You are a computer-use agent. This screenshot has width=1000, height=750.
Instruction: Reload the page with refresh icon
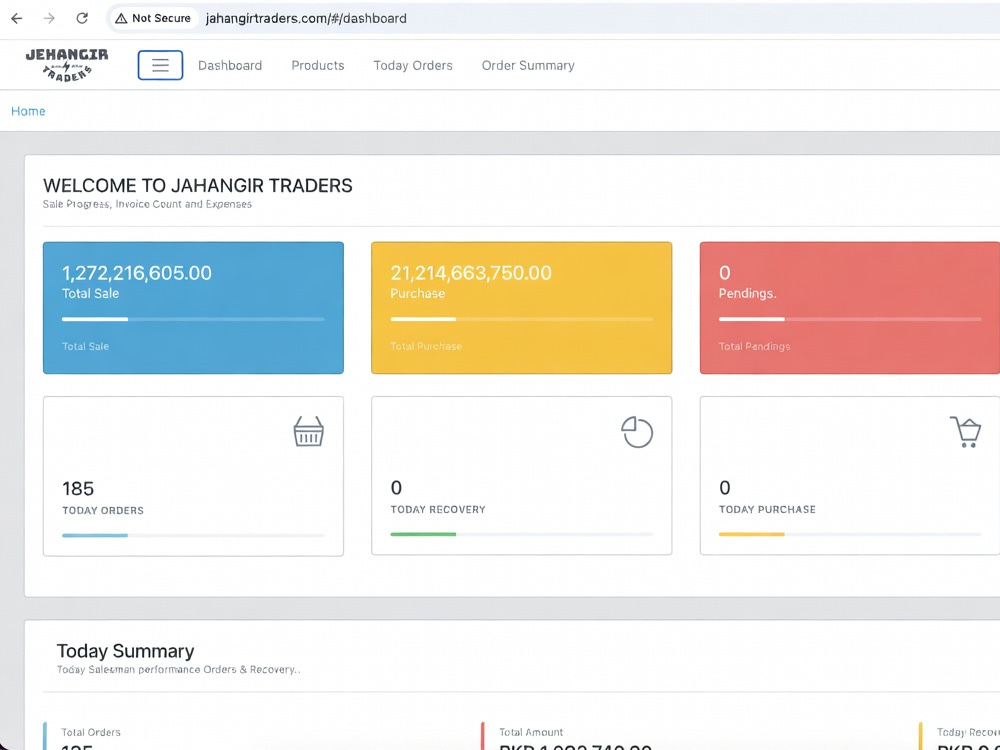tap(82, 18)
